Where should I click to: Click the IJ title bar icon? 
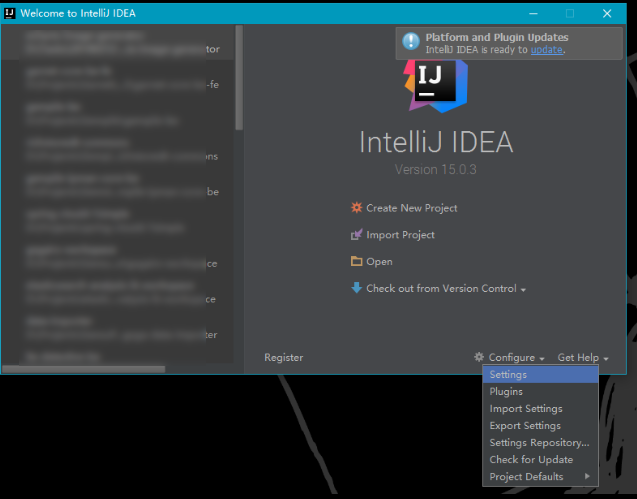[x=9, y=13]
